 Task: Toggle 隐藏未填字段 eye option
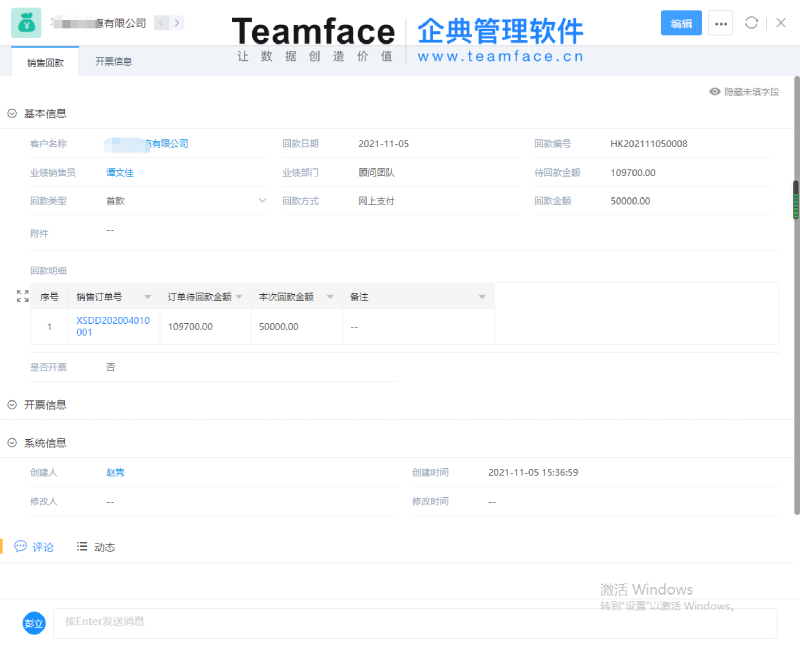tap(744, 92)
